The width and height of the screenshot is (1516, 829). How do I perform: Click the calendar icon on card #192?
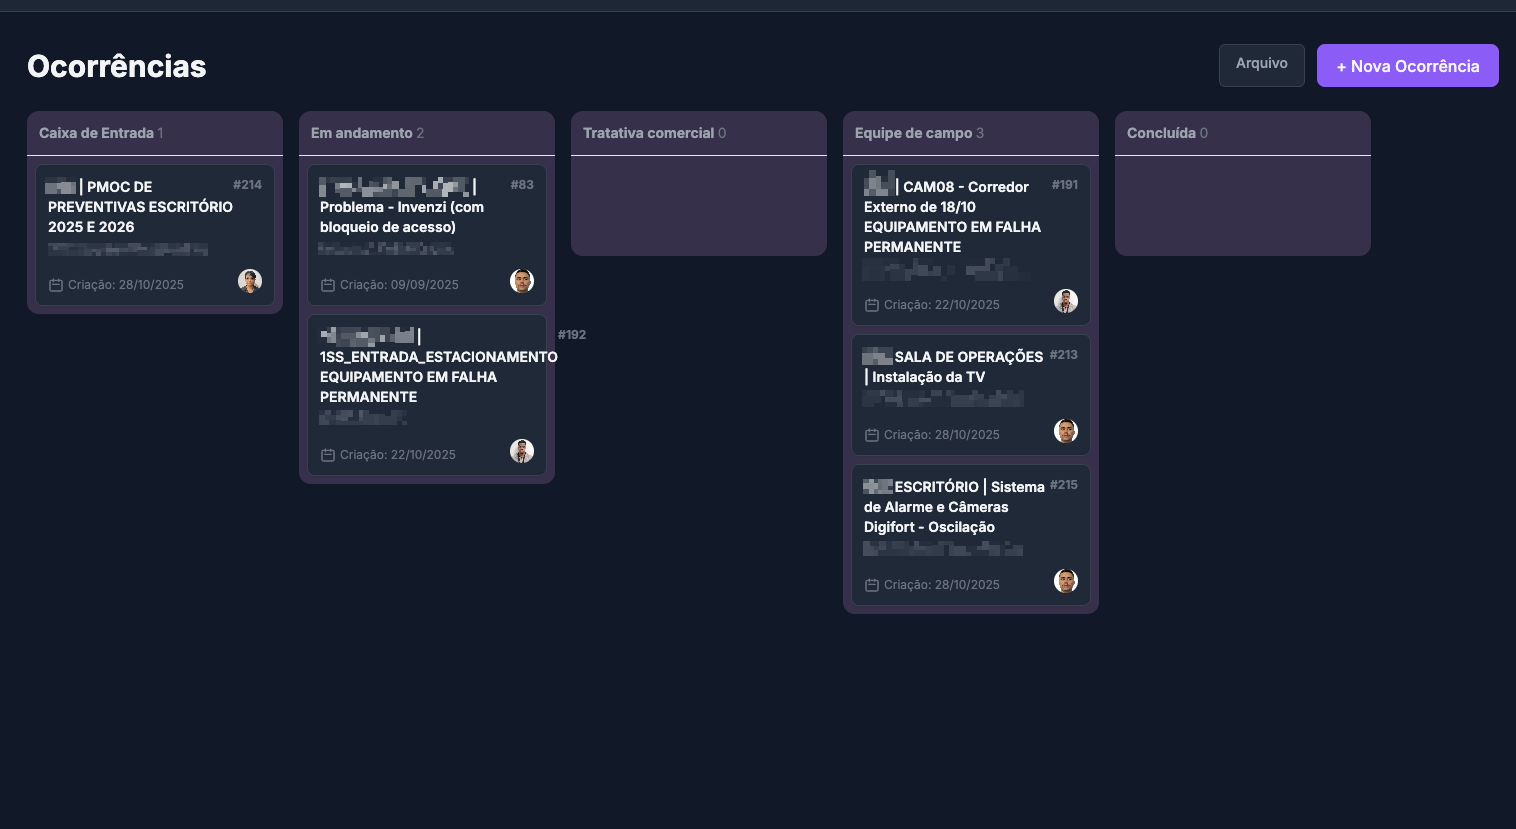coord(329,454)
